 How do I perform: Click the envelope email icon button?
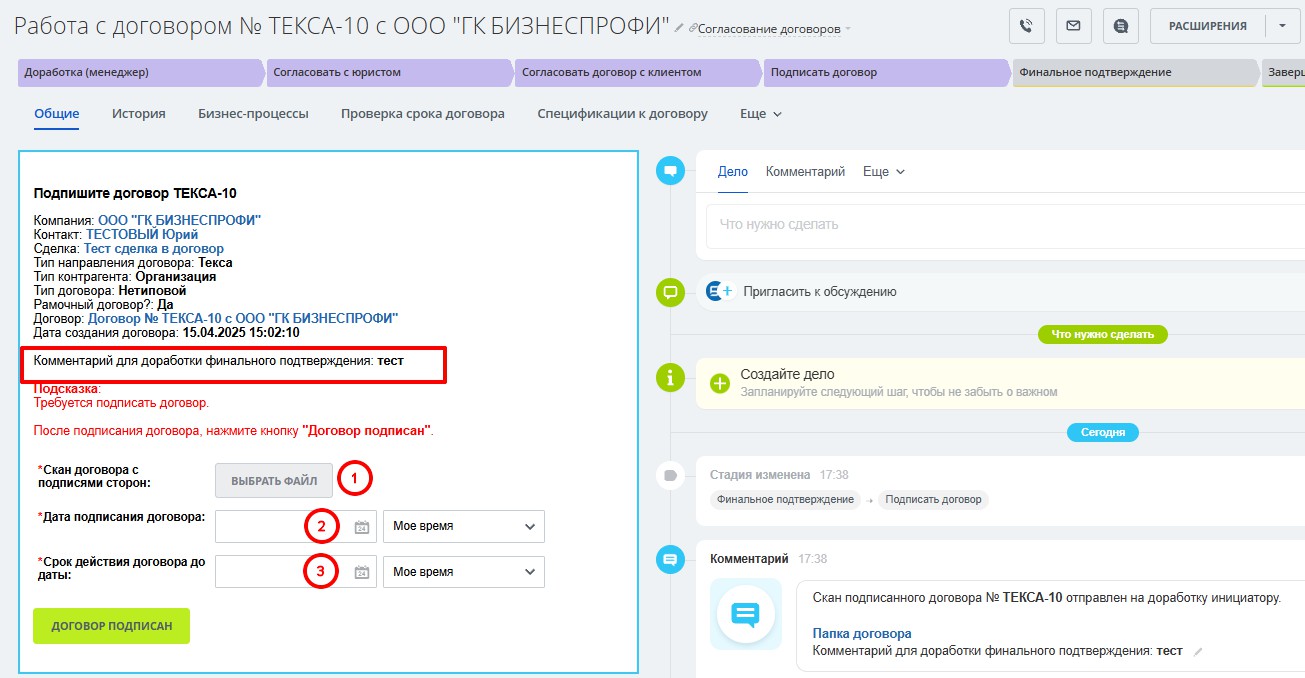[x=1073, y=26]
